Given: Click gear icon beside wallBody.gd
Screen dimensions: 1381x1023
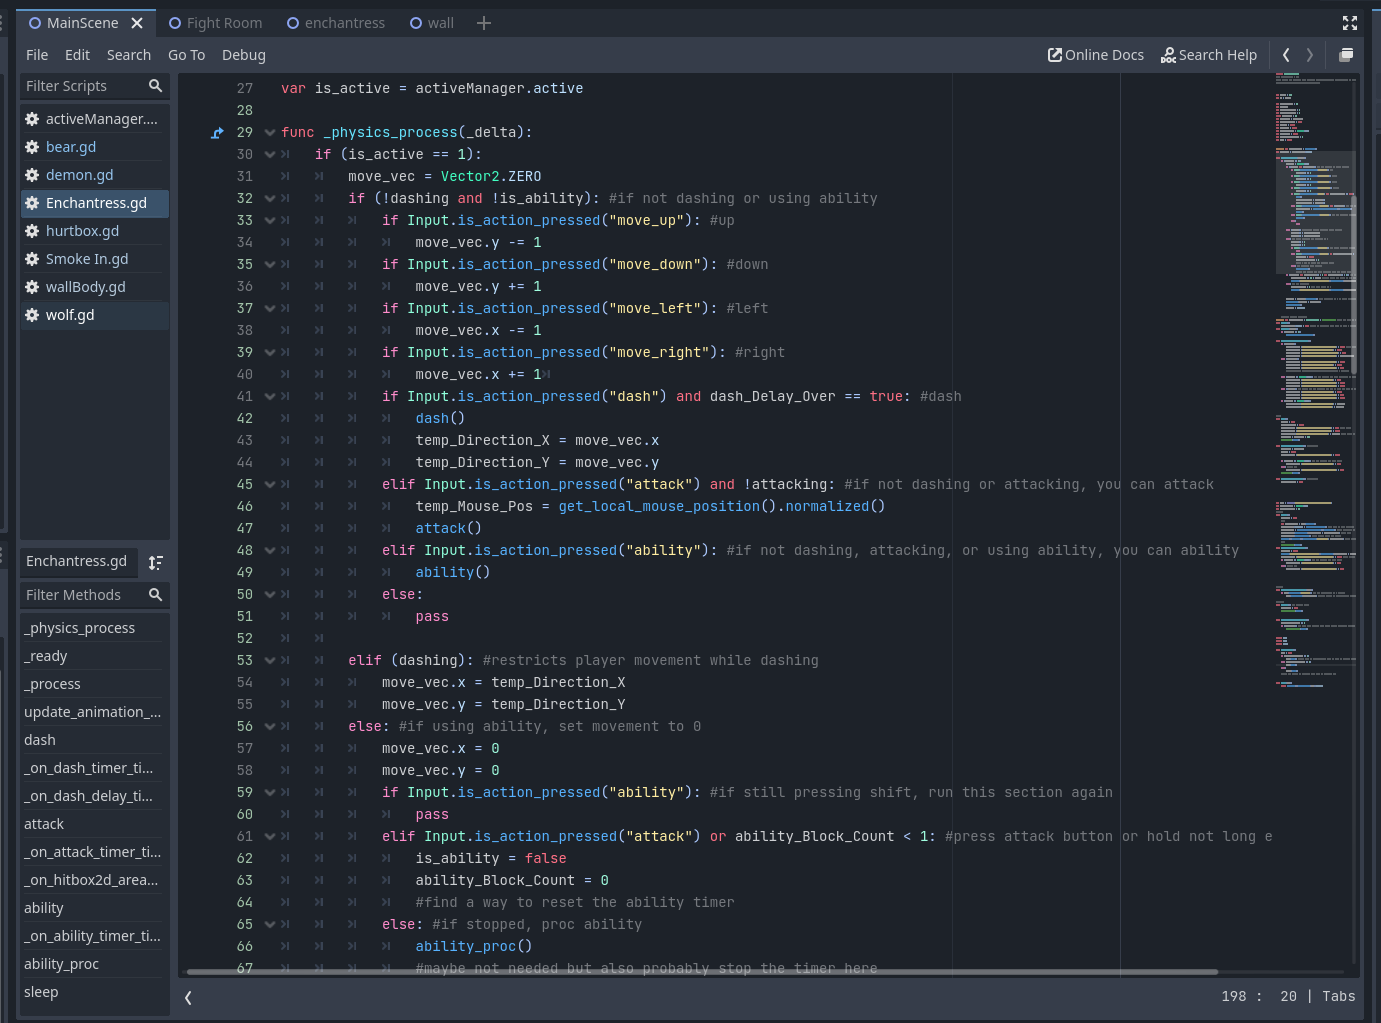Looking at the screenshot, I should pos(32,287).
